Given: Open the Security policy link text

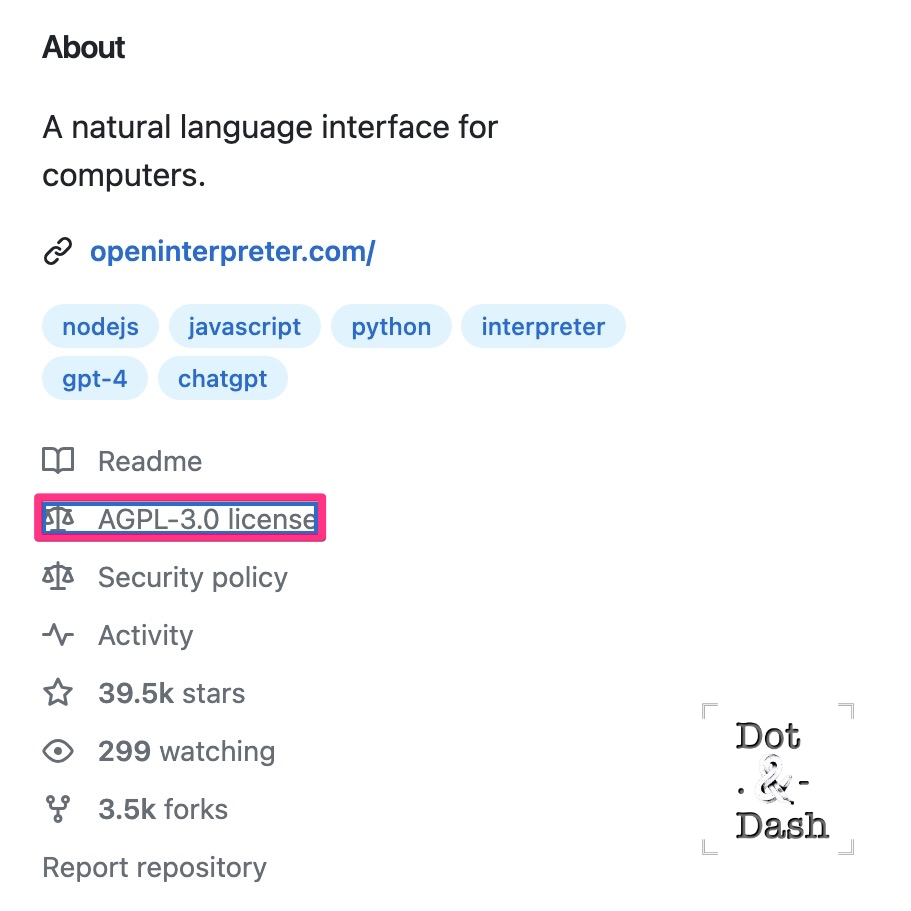Looking at the screenshot, I should [193, 578].
